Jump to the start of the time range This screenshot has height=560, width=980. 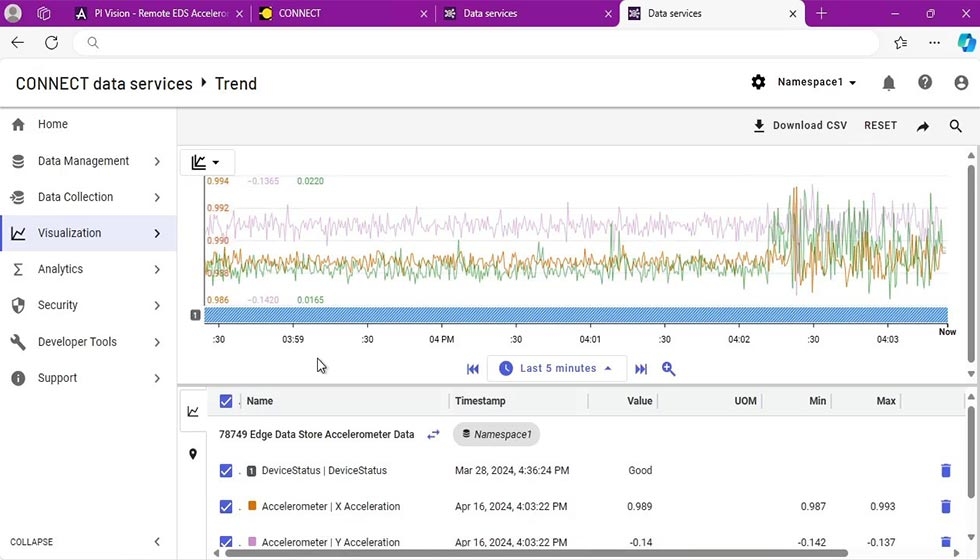coord(473,369)
